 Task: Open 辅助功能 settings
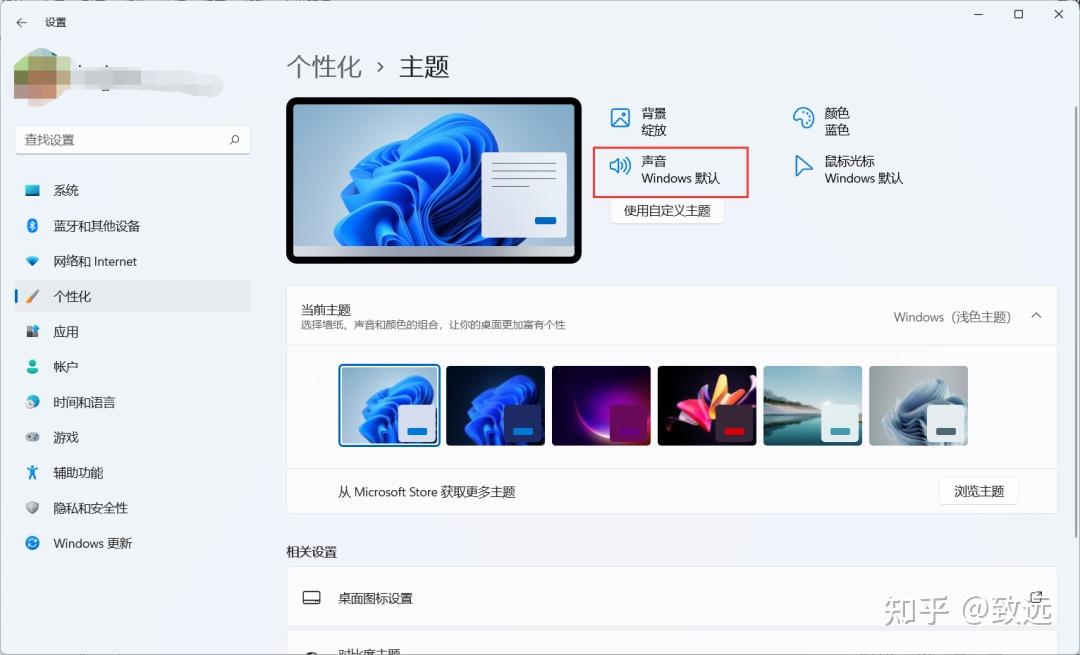pos(132,472)
